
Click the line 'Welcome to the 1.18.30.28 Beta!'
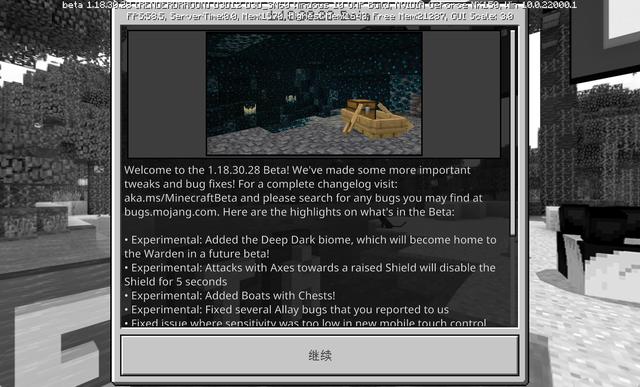click(x=207, y=170)
